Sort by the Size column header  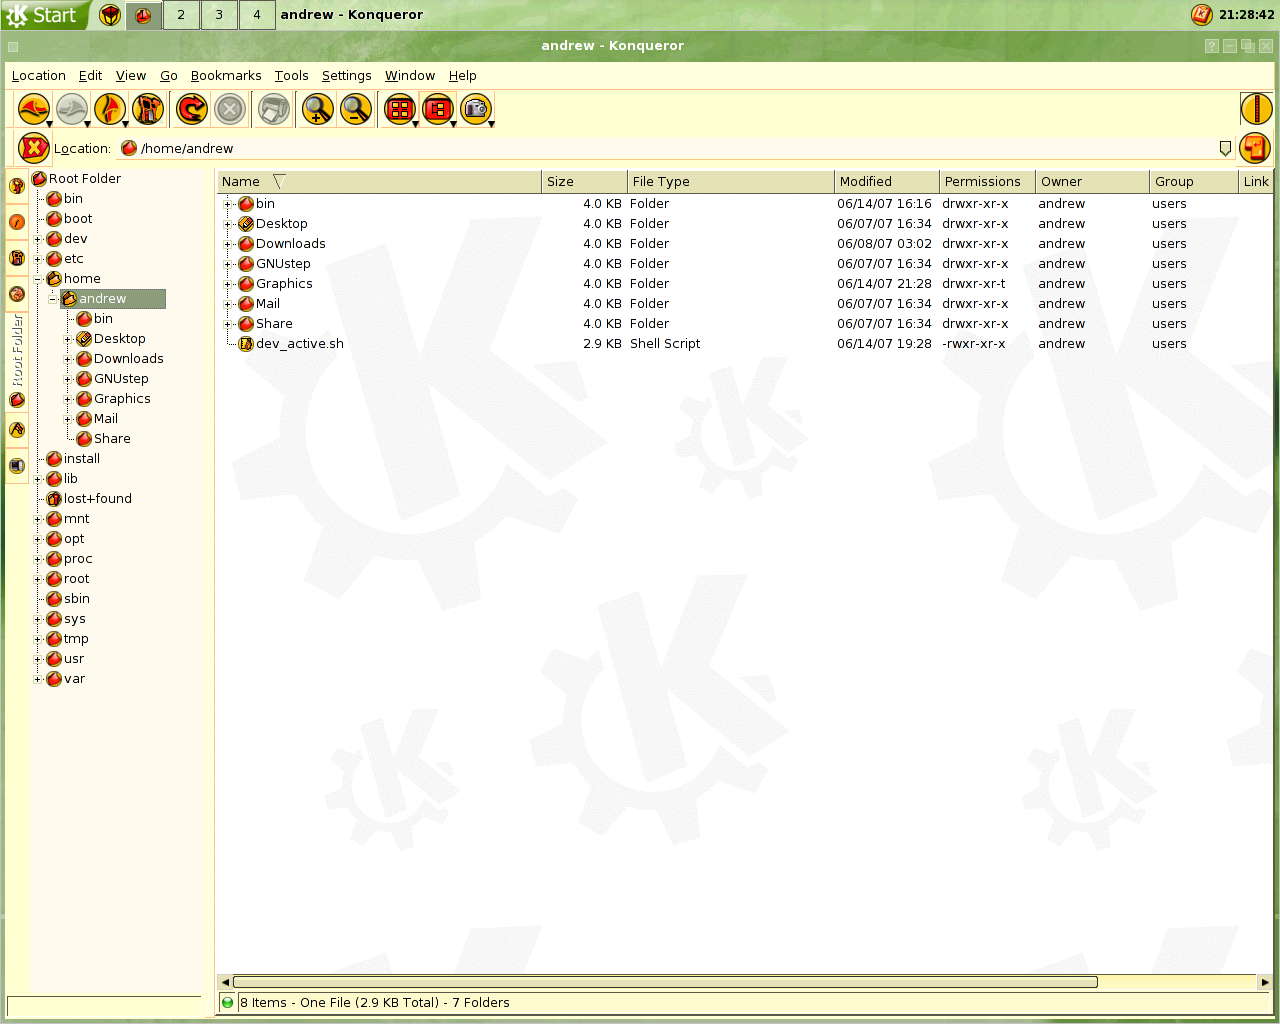(x=584, y=182)
